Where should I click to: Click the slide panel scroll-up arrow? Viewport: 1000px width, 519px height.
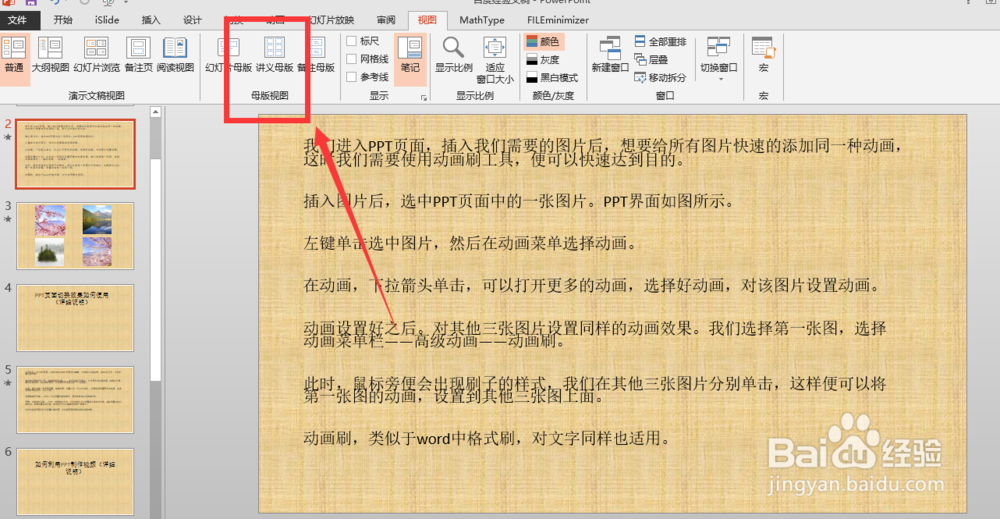click(x=156, y=112)
